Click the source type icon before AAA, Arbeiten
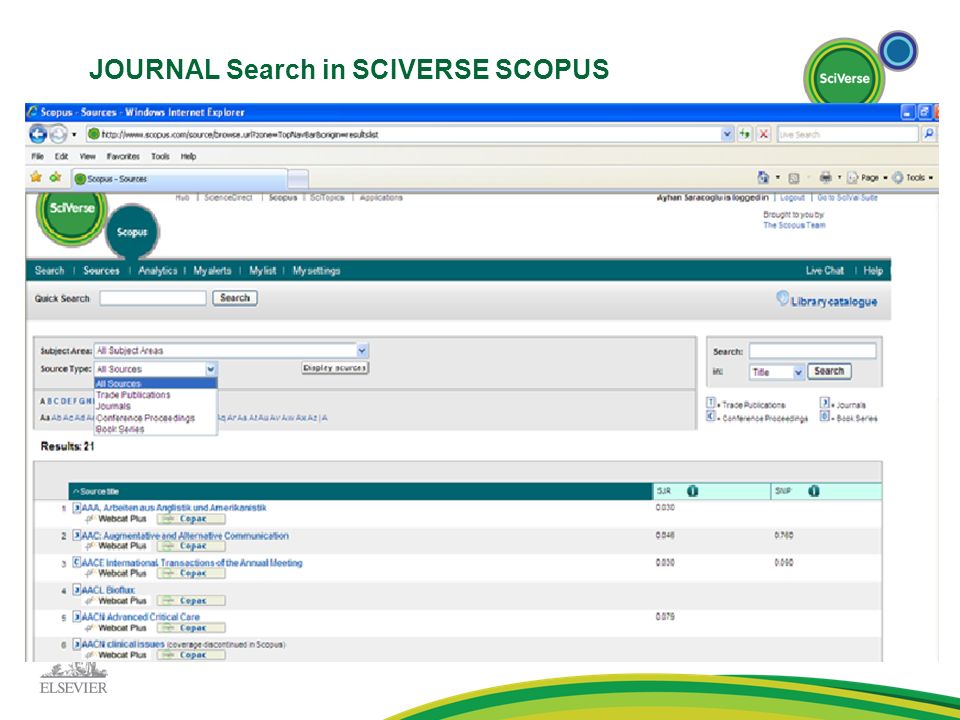960x720 pixels. [x=77, y=508]
